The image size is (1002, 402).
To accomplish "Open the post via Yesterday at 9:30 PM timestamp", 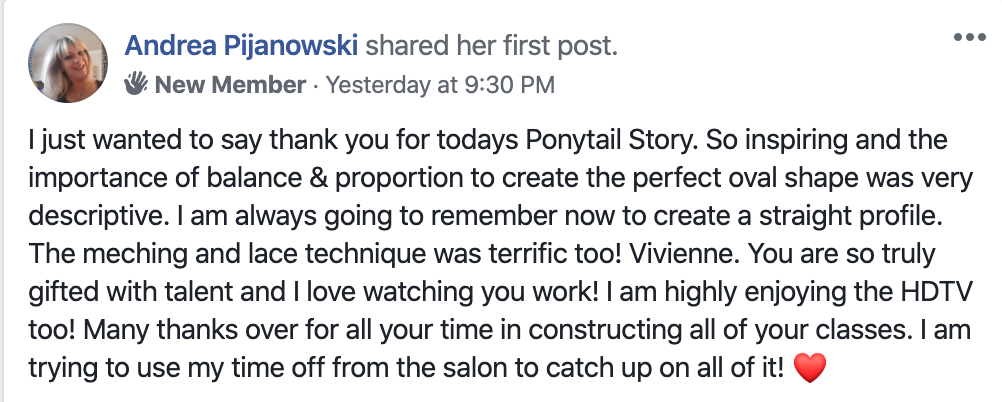I will click(440, 84).
